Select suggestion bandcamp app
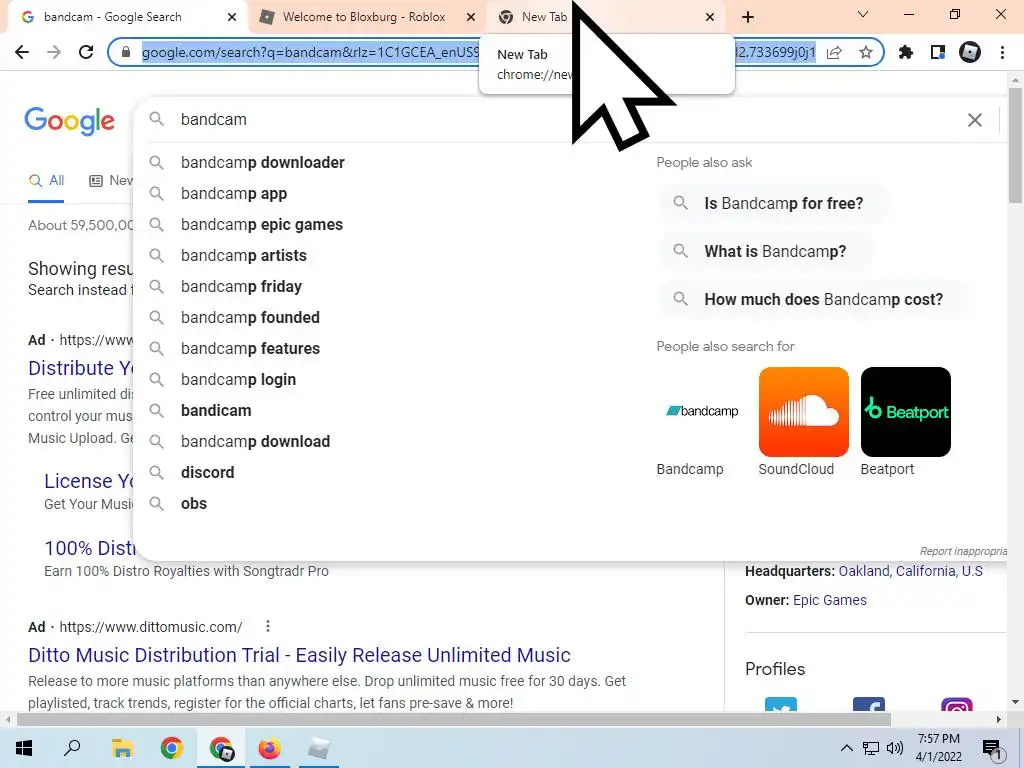The image size is (1024, 768). pos(234,193)
